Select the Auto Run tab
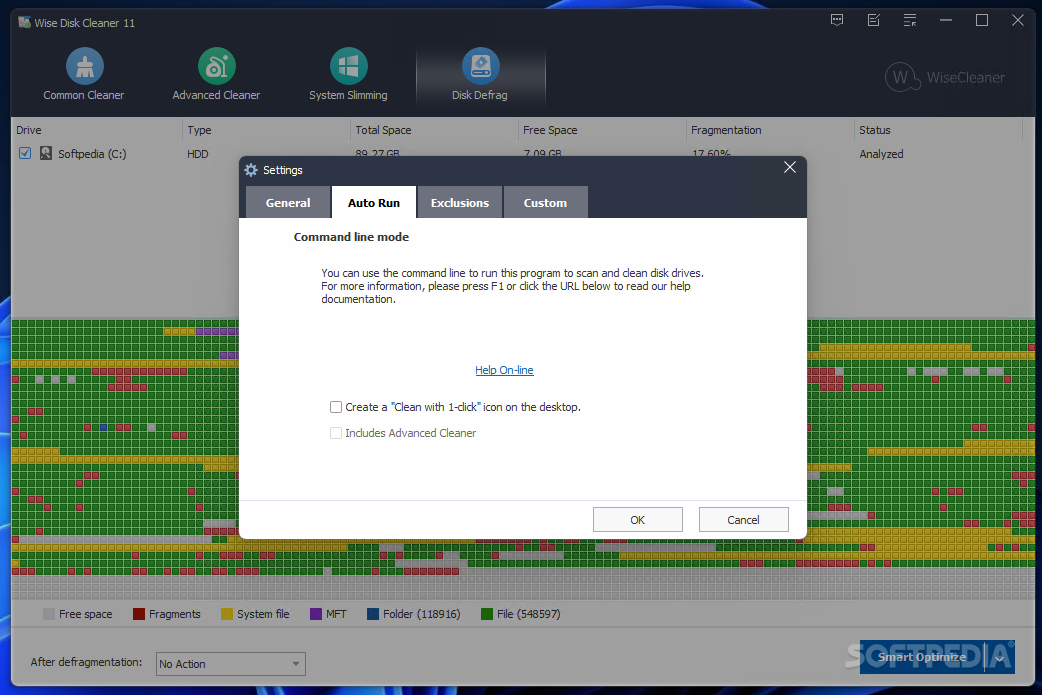This screenshot has height=695, width=1042. tap(373, 203)
